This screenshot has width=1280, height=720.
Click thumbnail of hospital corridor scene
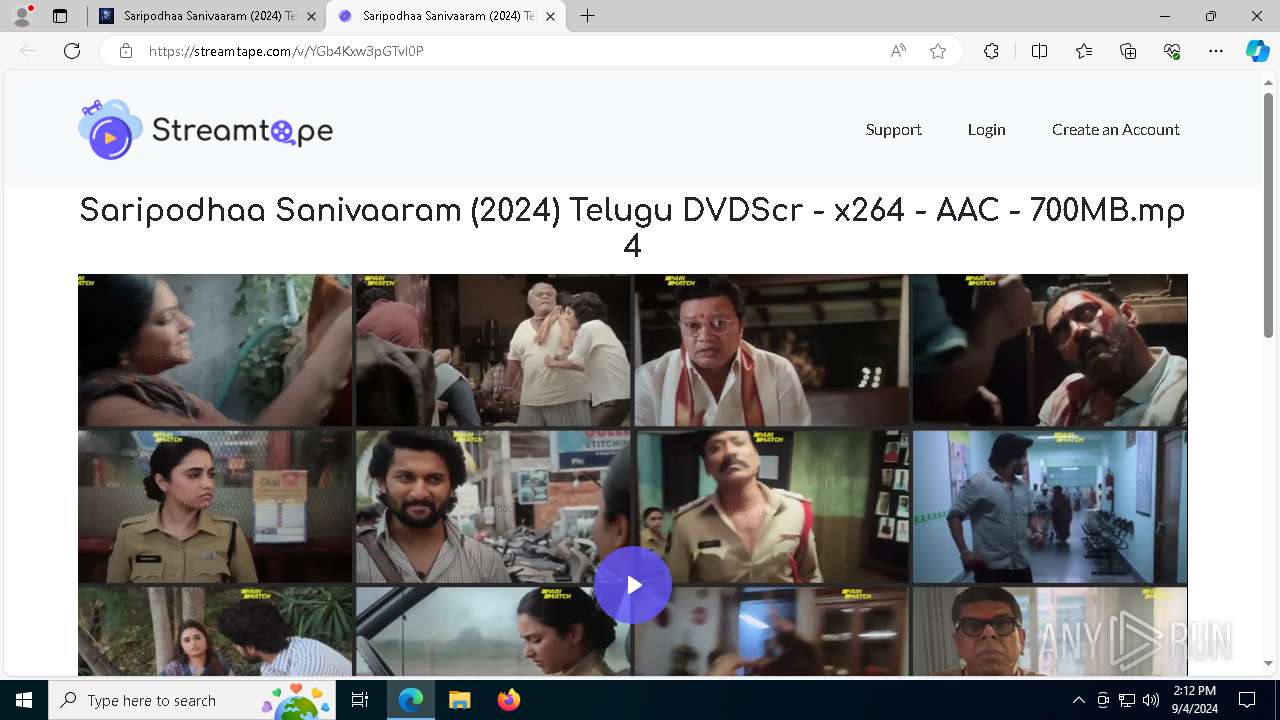1050,506
